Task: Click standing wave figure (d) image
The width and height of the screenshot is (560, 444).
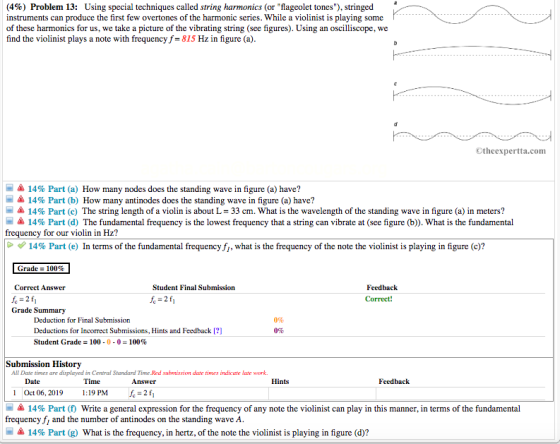Action: (472, 136)
